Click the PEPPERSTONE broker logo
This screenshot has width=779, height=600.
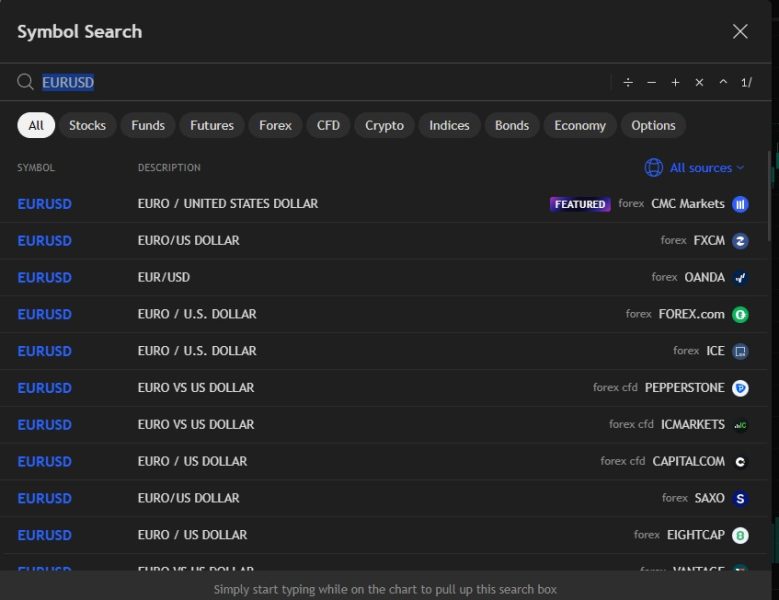tap(740, 388)
